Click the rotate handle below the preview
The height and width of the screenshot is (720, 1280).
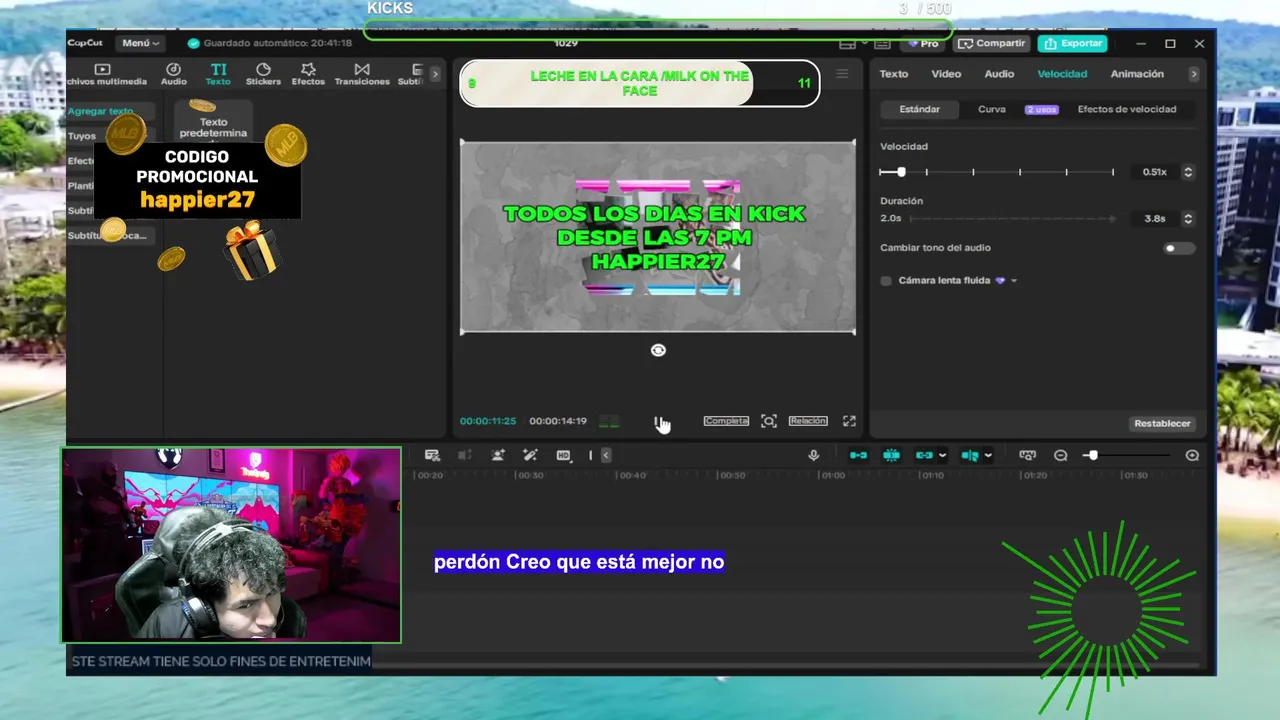(x=658, y=350)
